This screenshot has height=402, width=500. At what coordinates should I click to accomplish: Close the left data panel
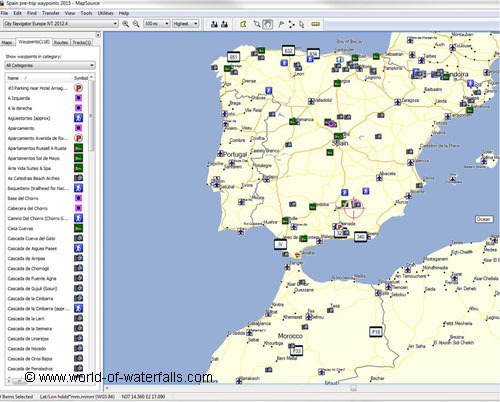[98, 35]
